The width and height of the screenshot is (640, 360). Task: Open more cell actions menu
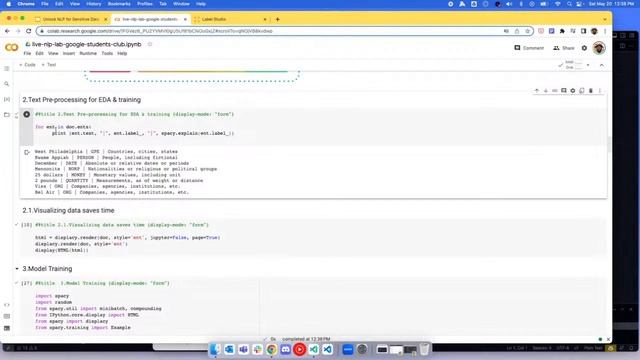[x=600, y=91]
